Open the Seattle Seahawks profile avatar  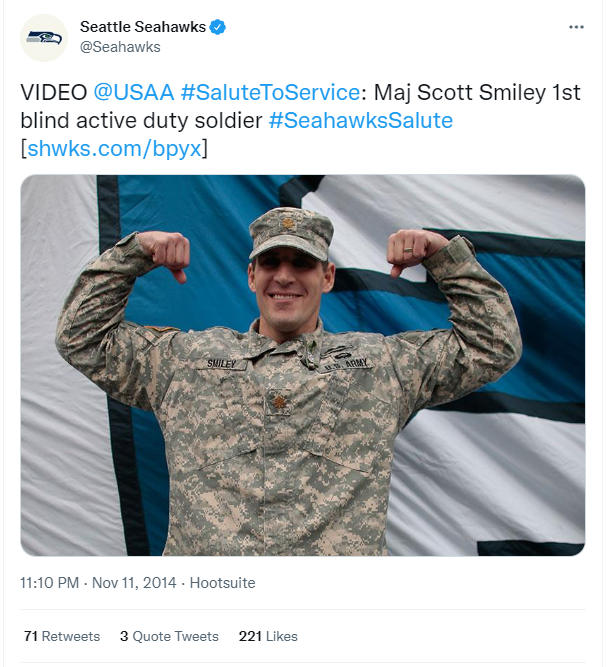click(x=44, y=37)
